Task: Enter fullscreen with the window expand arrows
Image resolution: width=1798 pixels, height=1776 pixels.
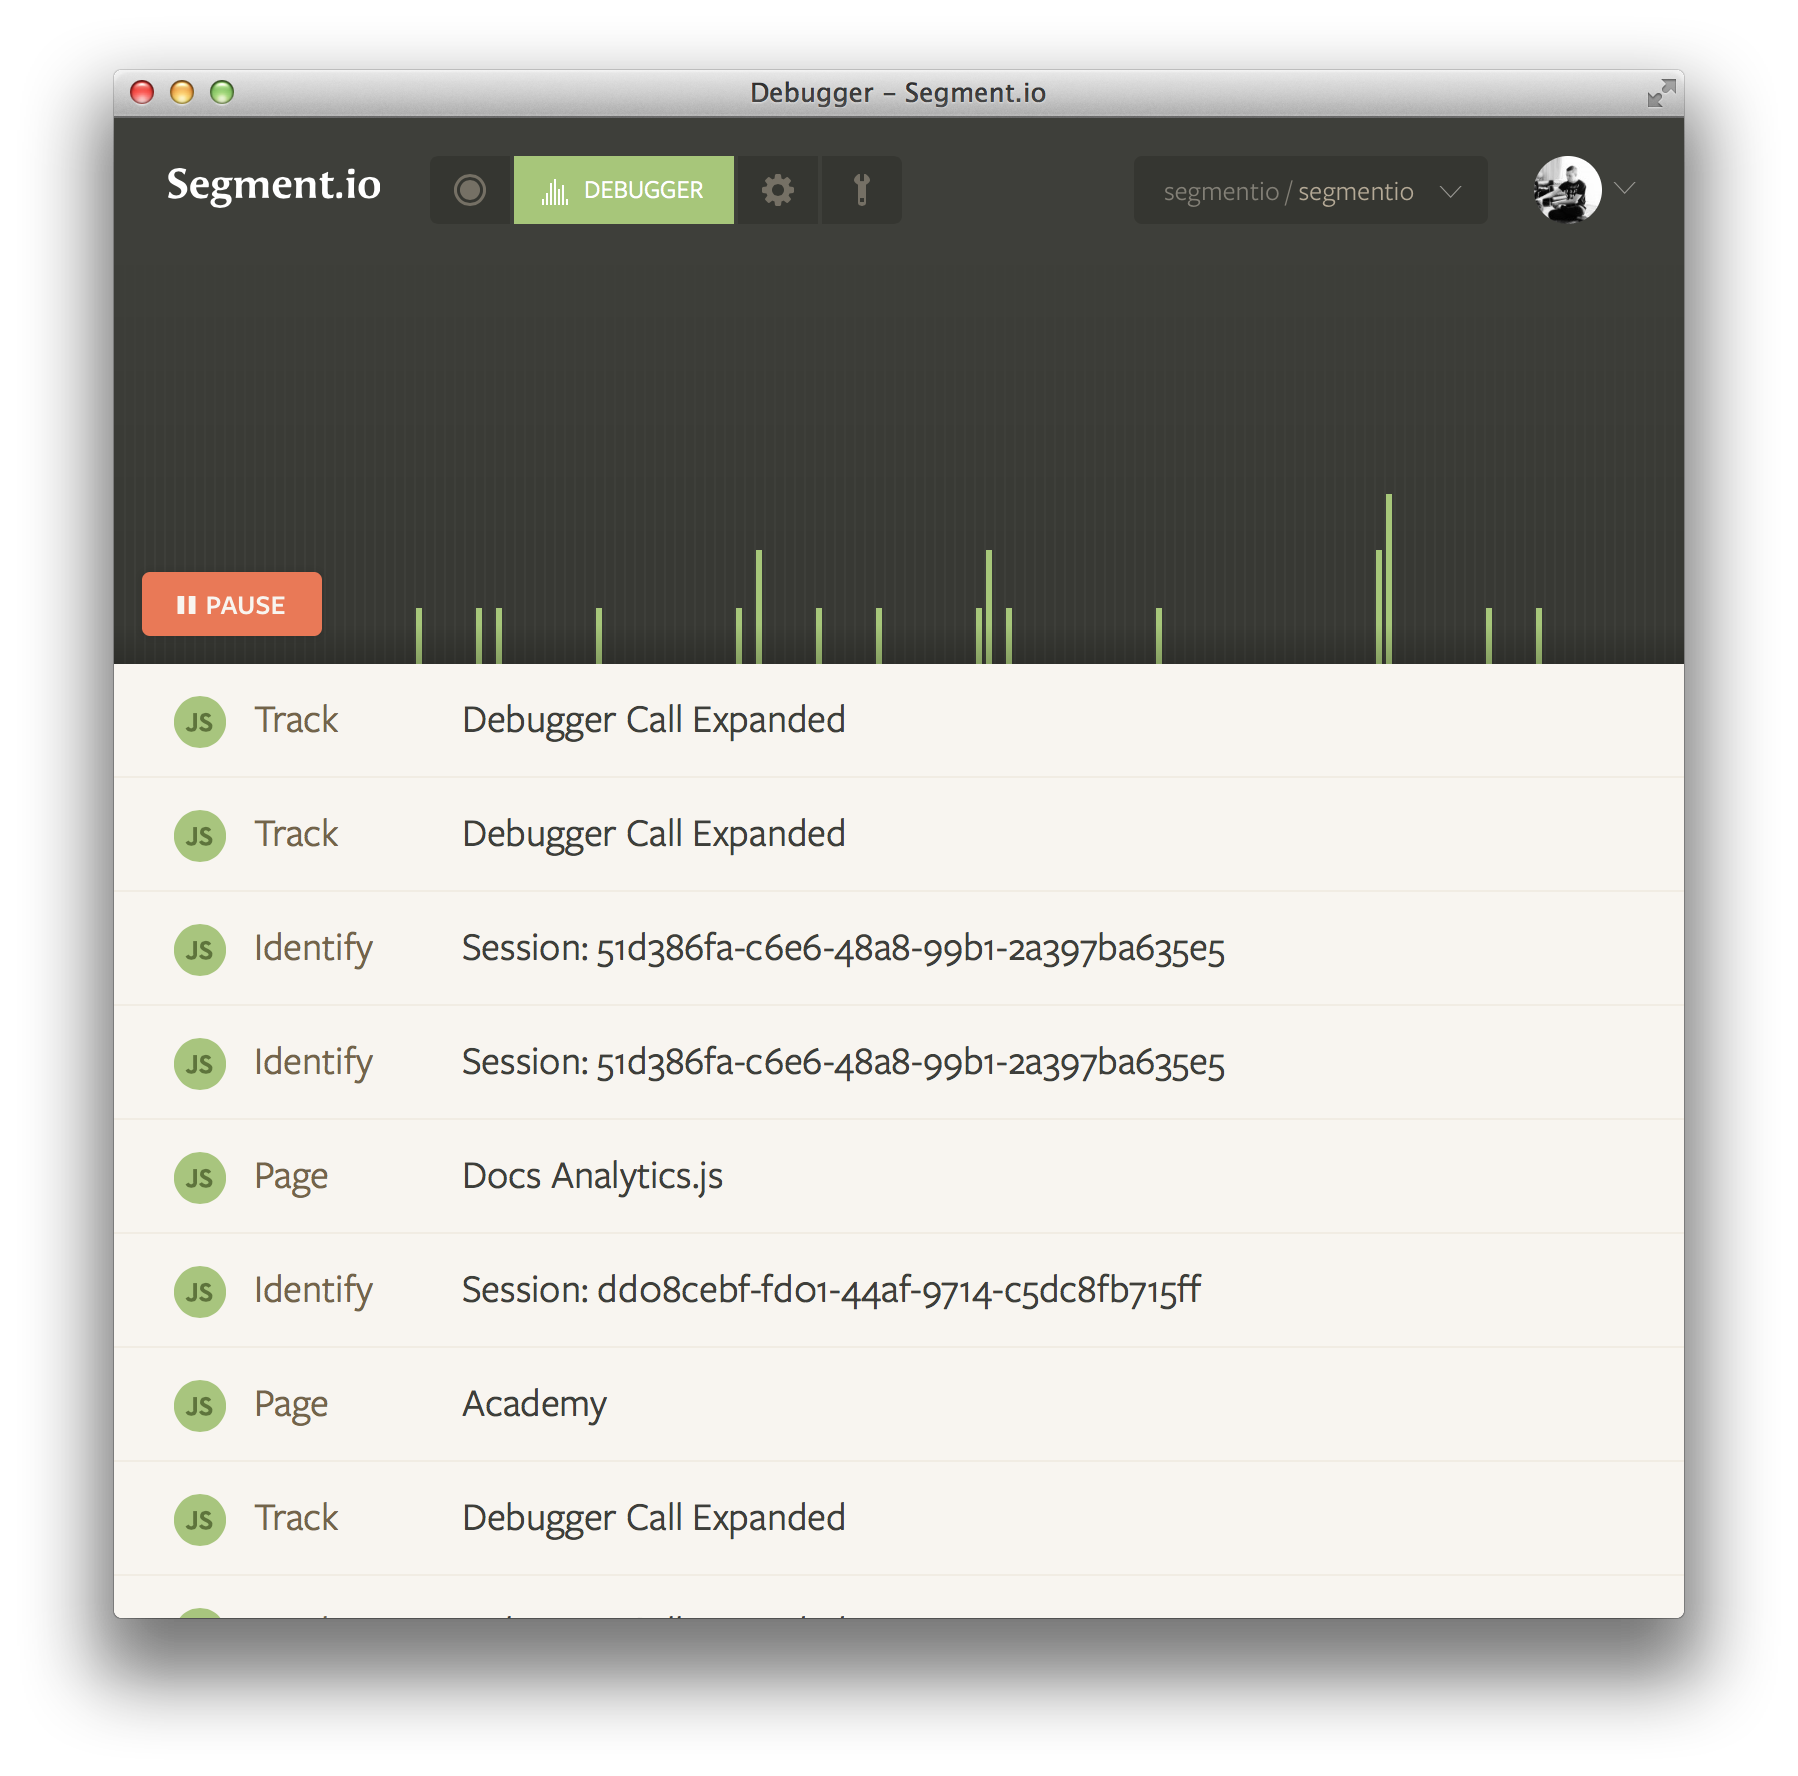Action: pyautogui.click(x=1660, y=93)
